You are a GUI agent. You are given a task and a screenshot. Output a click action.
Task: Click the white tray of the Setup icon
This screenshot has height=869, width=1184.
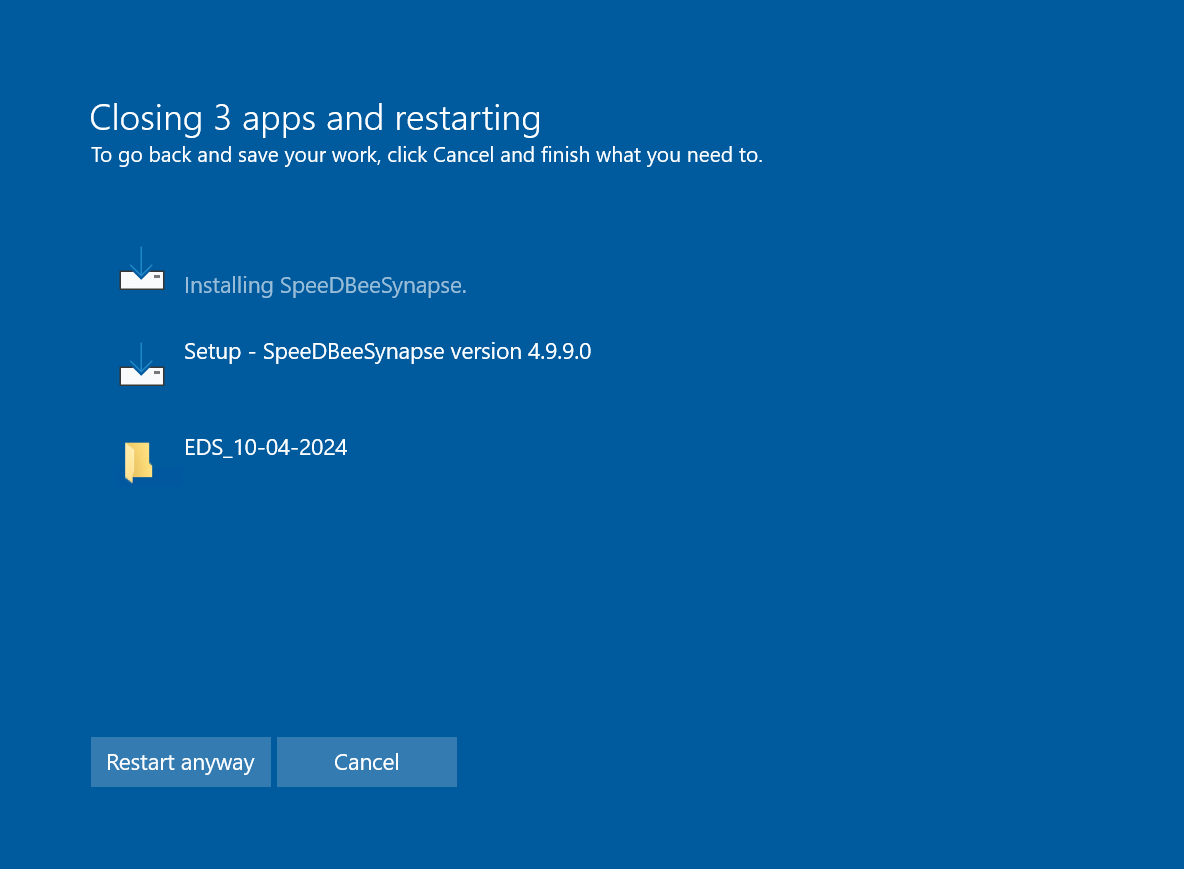click(x=141, y=377)
